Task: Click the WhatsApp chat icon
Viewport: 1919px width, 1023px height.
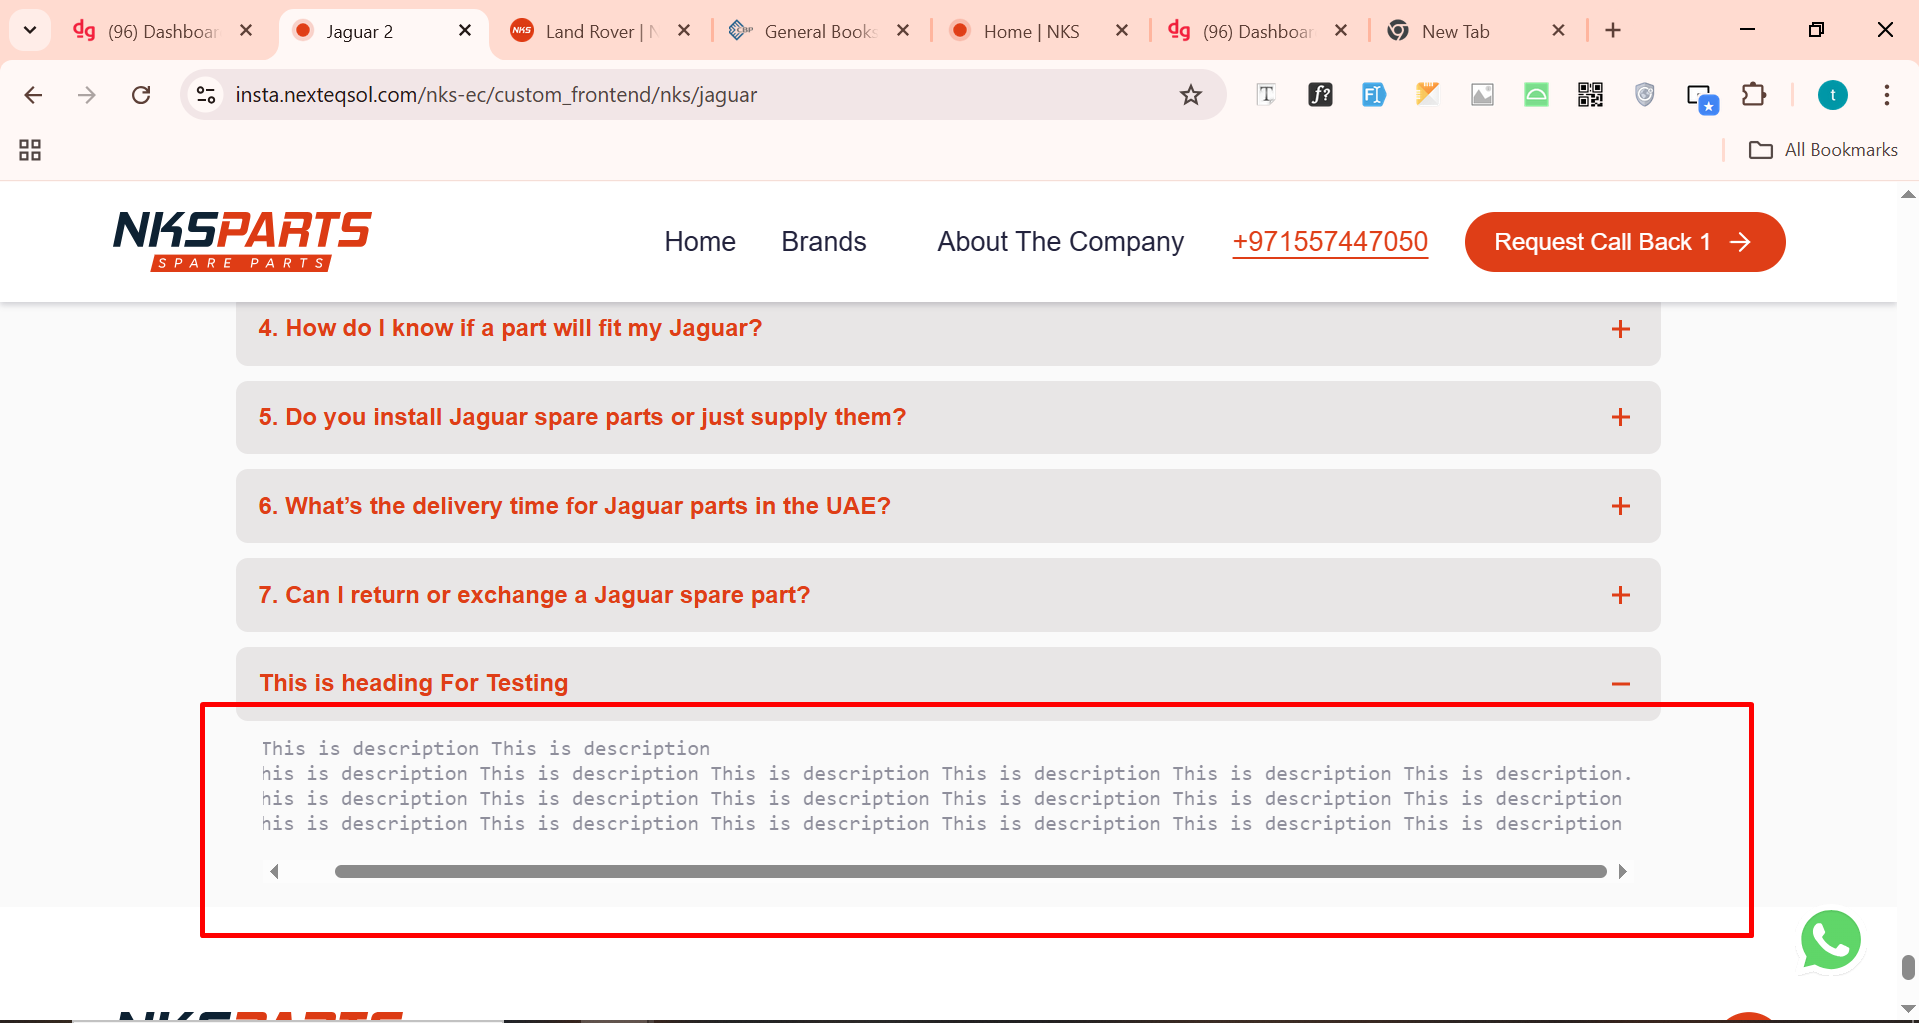Action: [1830, 940]
